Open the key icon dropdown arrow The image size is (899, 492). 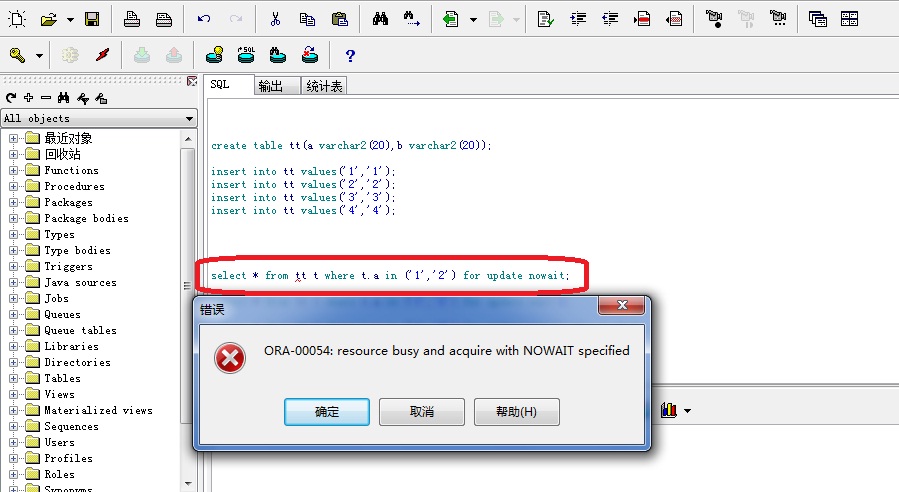(39, 56)
